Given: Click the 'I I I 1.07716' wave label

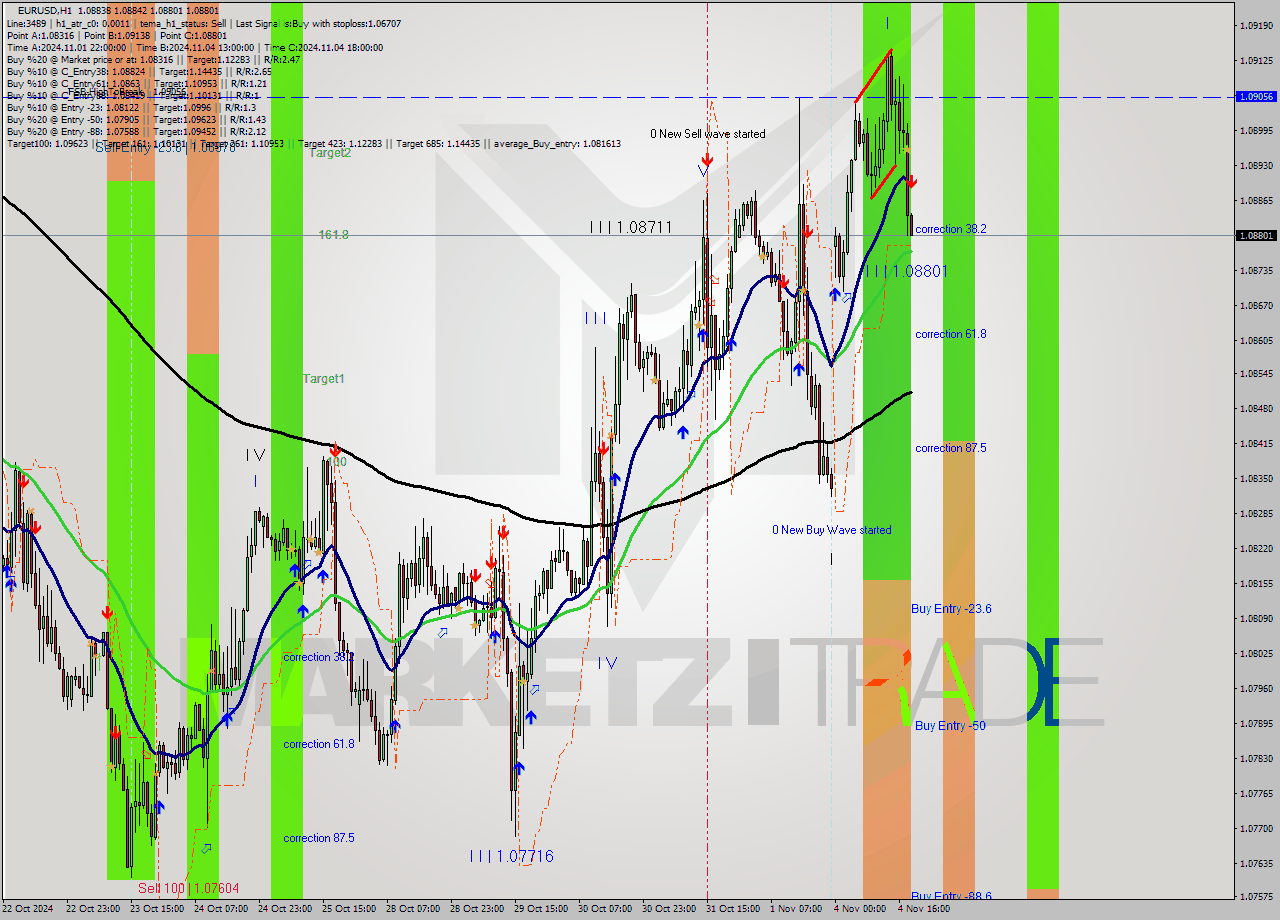Looking at the screenshot, I should [x=511, y=856].
